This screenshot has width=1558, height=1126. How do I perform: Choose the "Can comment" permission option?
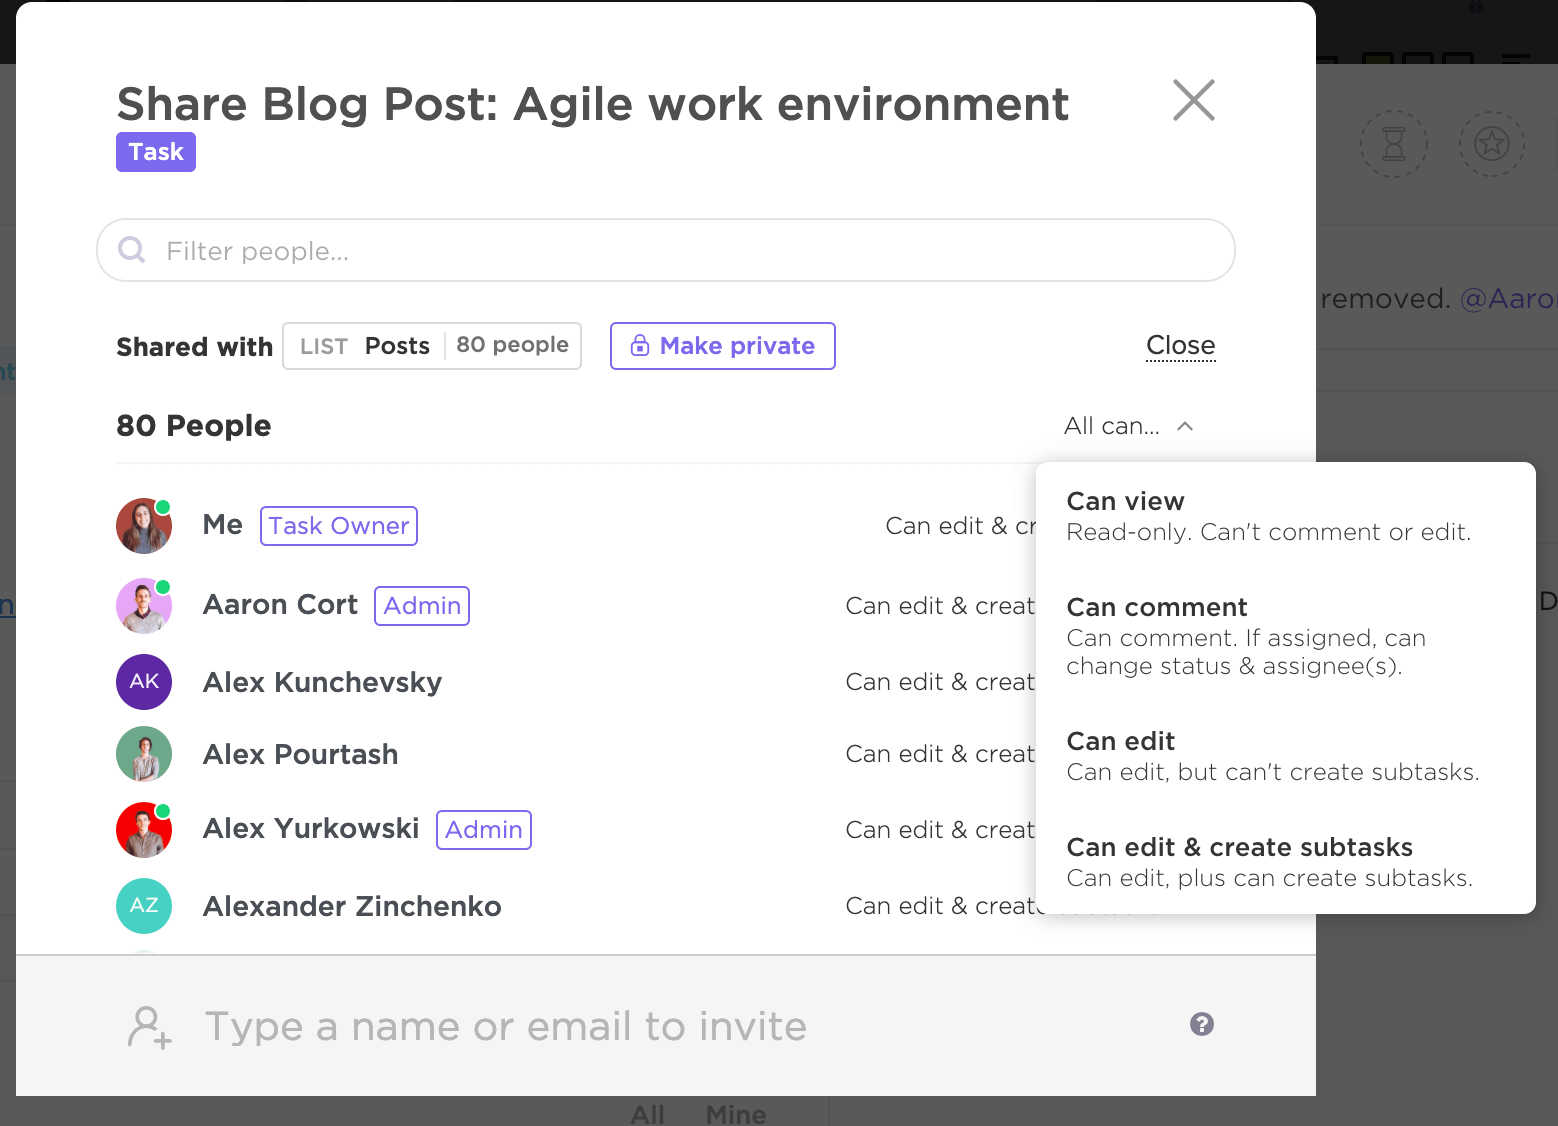click(x=1246, y=636)
